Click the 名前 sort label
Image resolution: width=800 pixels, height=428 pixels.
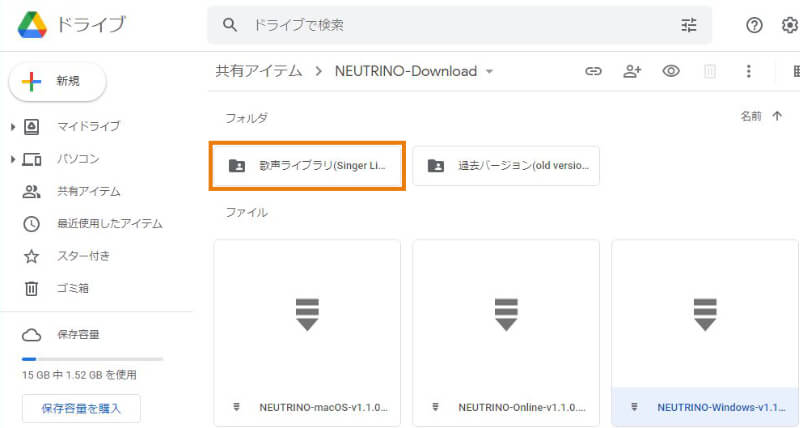[x=751, y=116]
